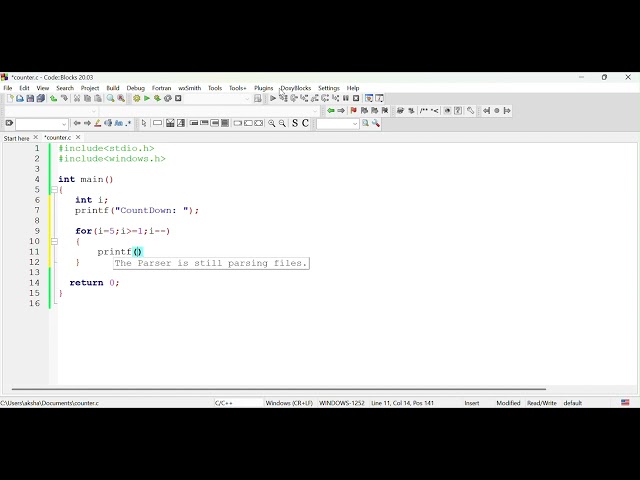Click the US flag language icon in status bar
The height and width of the screenshot is (480, 640).
tap(625, 402)
